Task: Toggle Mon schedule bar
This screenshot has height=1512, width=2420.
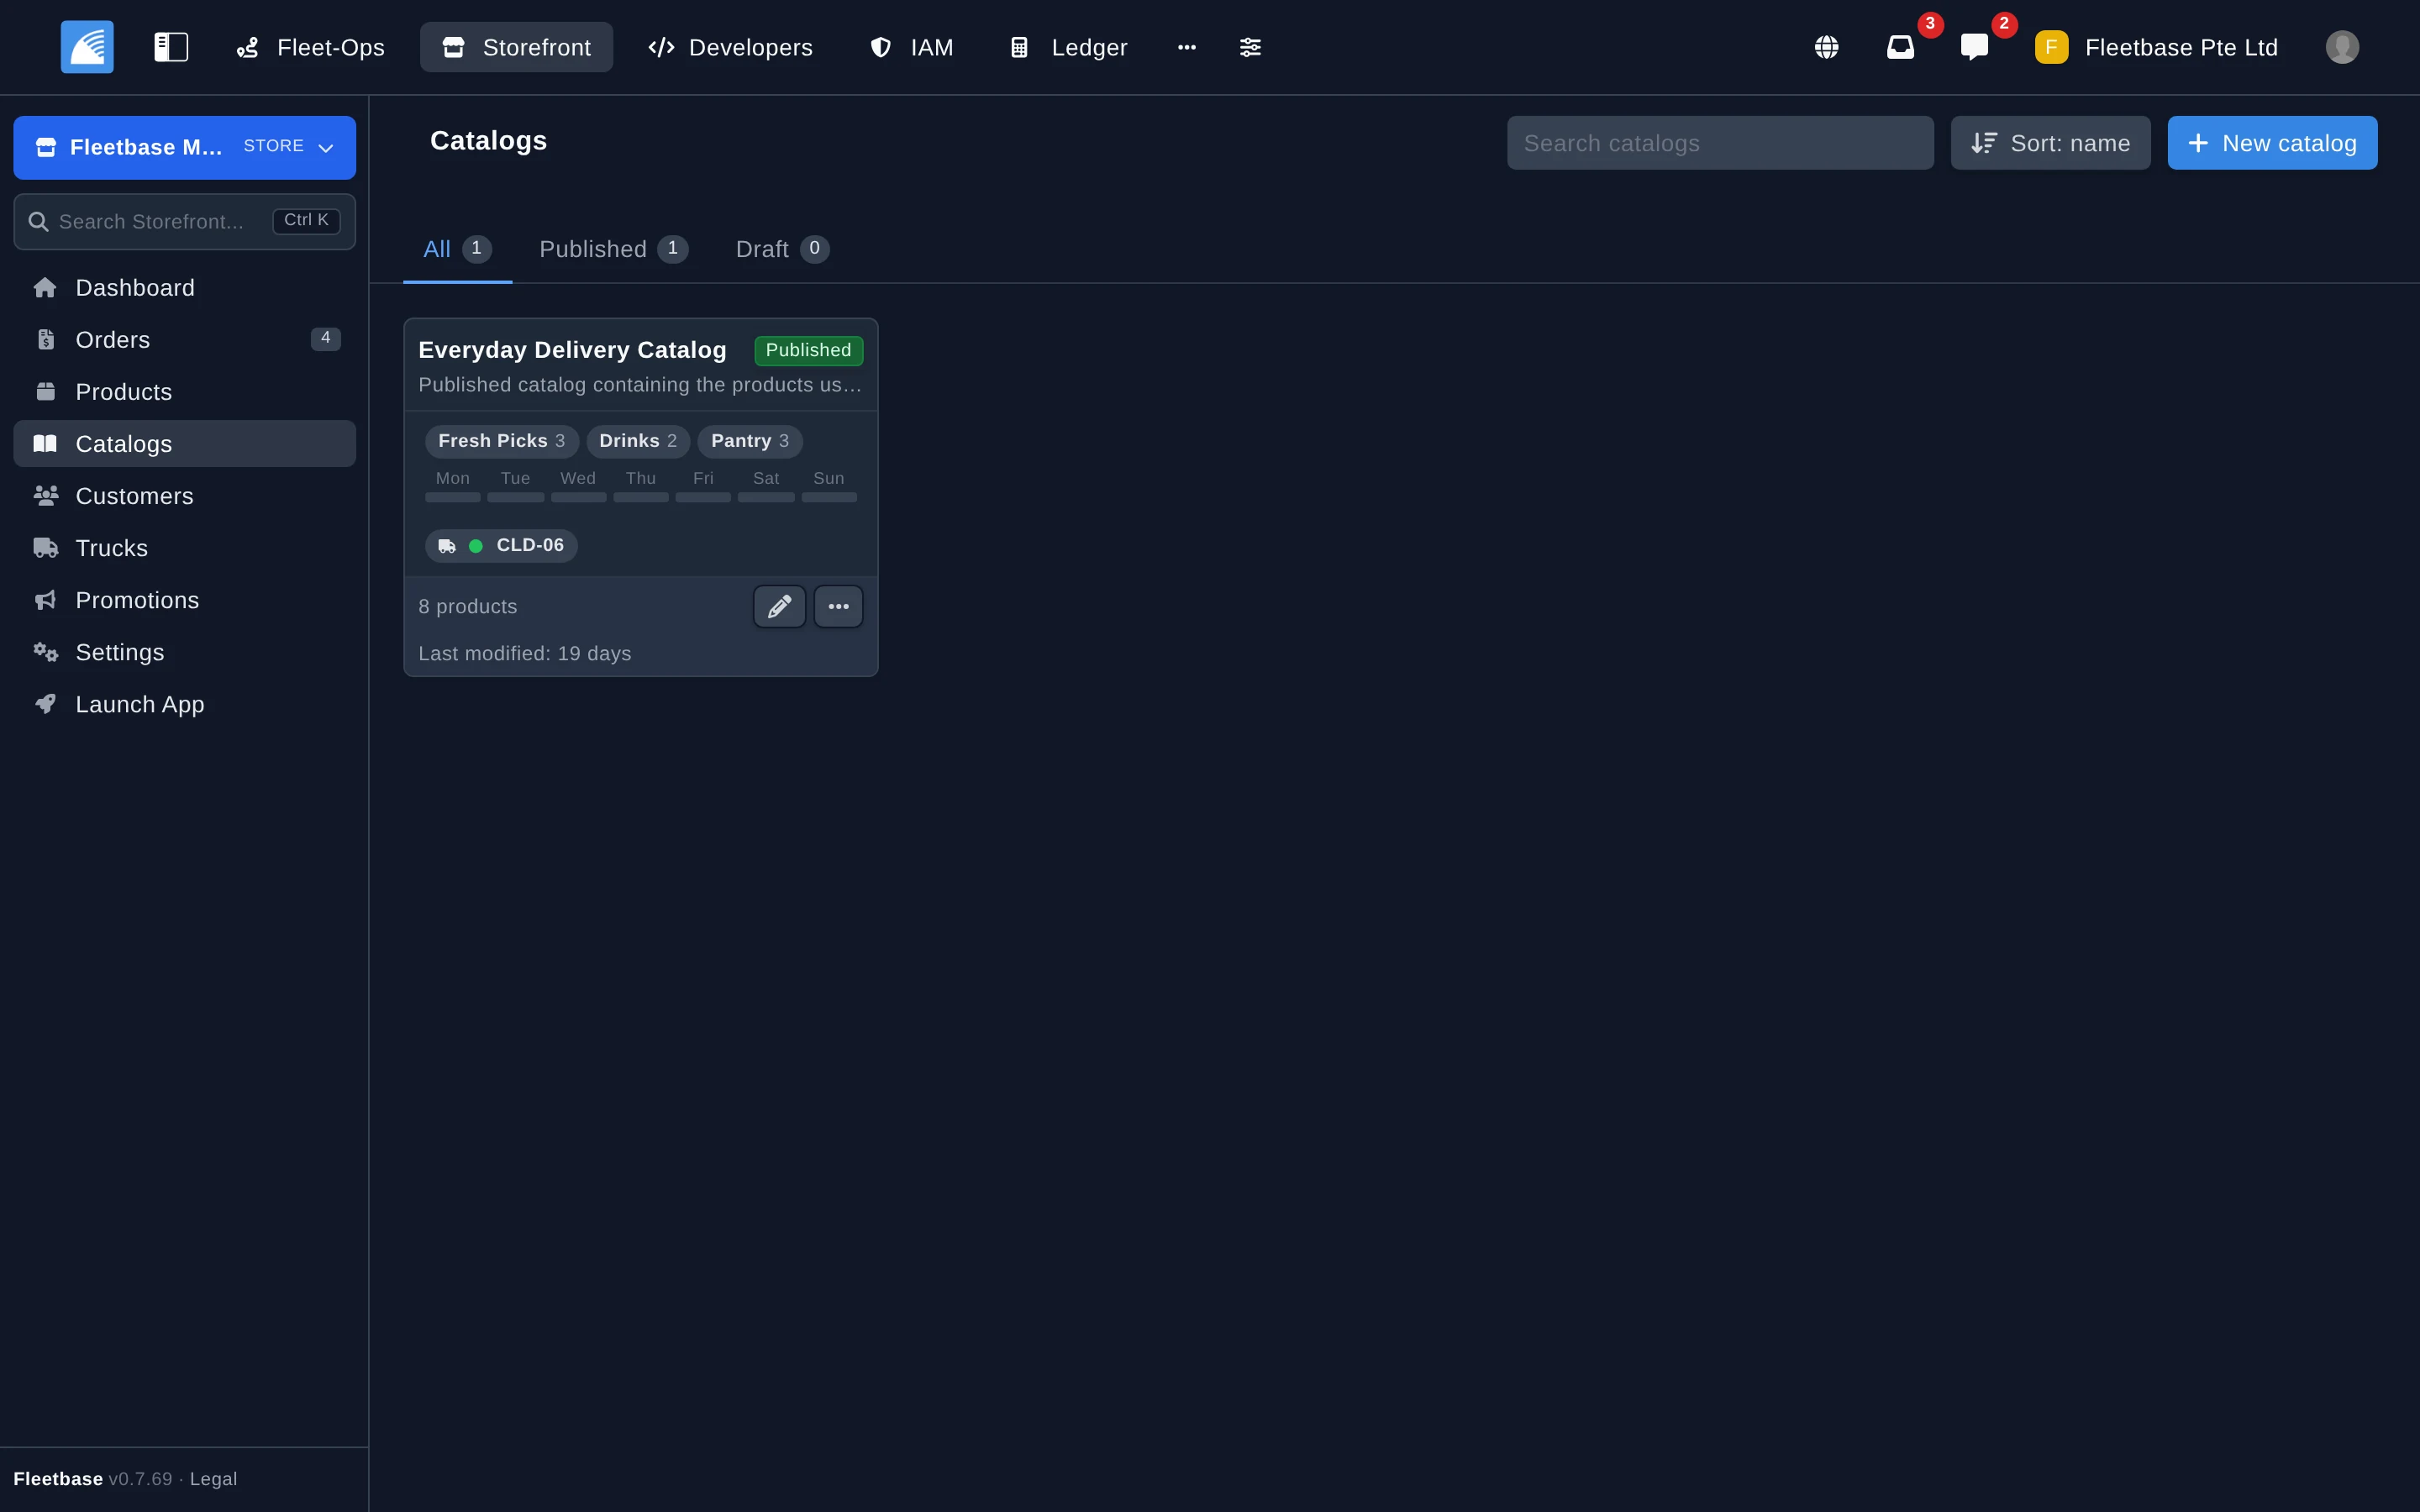Action: point(453,497)
